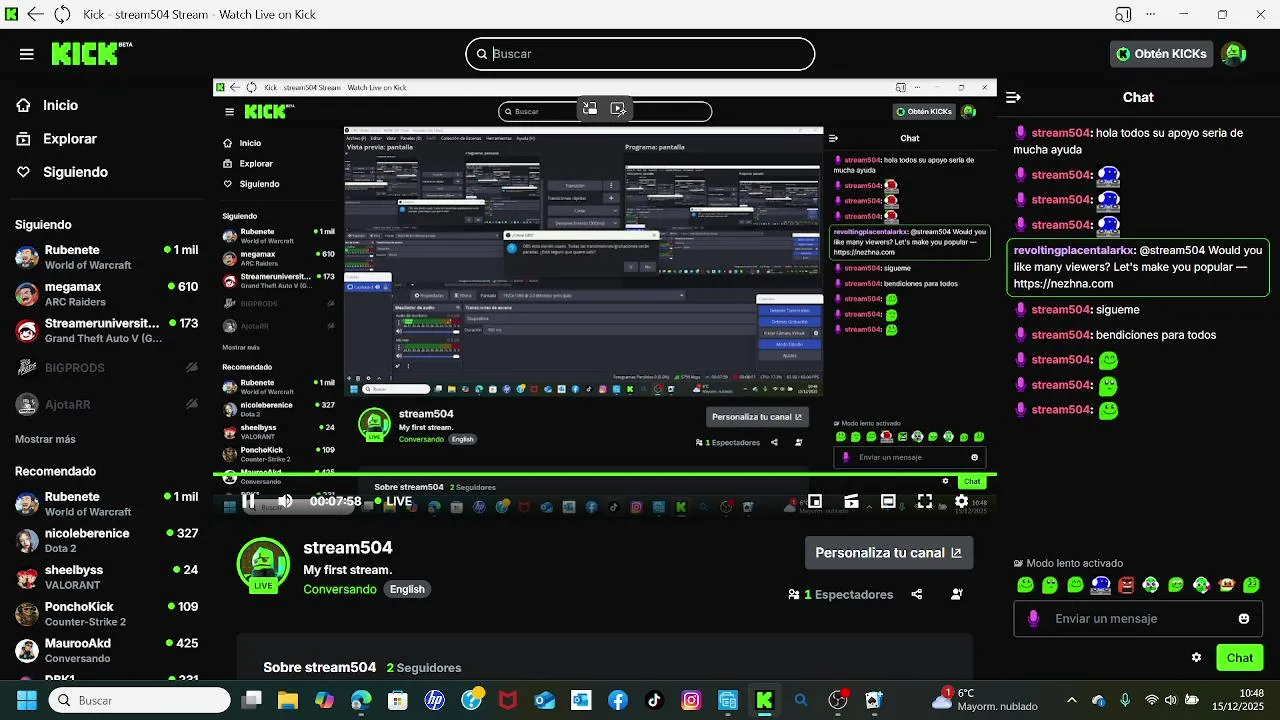Open Windows Start menu
Screen dimensions: 1280x720
click(x=26, y=700)
